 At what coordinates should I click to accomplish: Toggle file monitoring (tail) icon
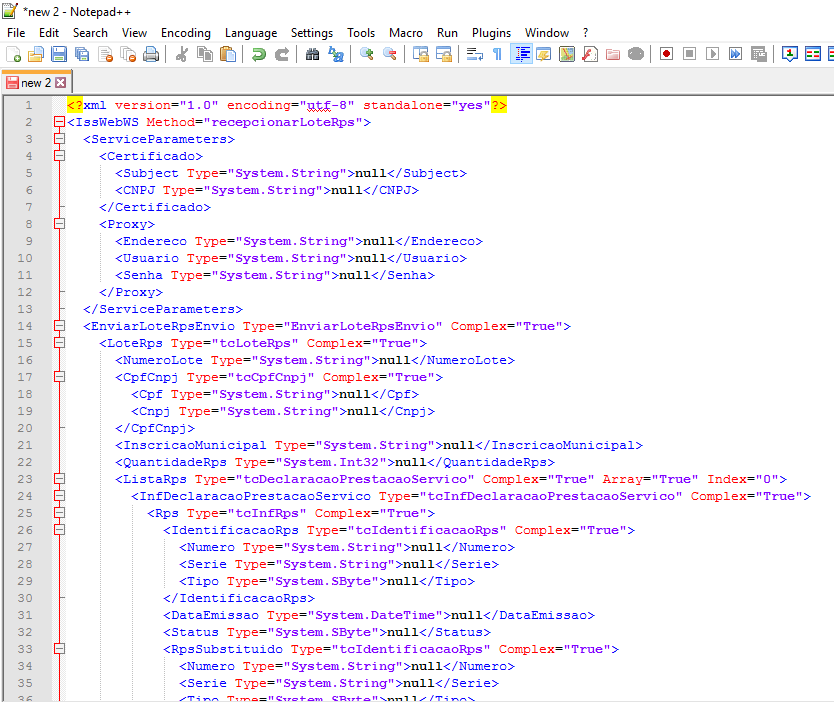pyautogui.click(x=636, y=54)
